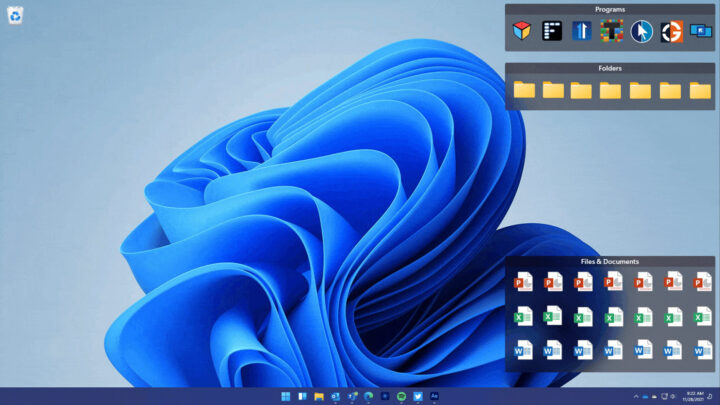The image size is (720, 405).
Task: Select the Folders fence title bar
Action: (610, 68)
